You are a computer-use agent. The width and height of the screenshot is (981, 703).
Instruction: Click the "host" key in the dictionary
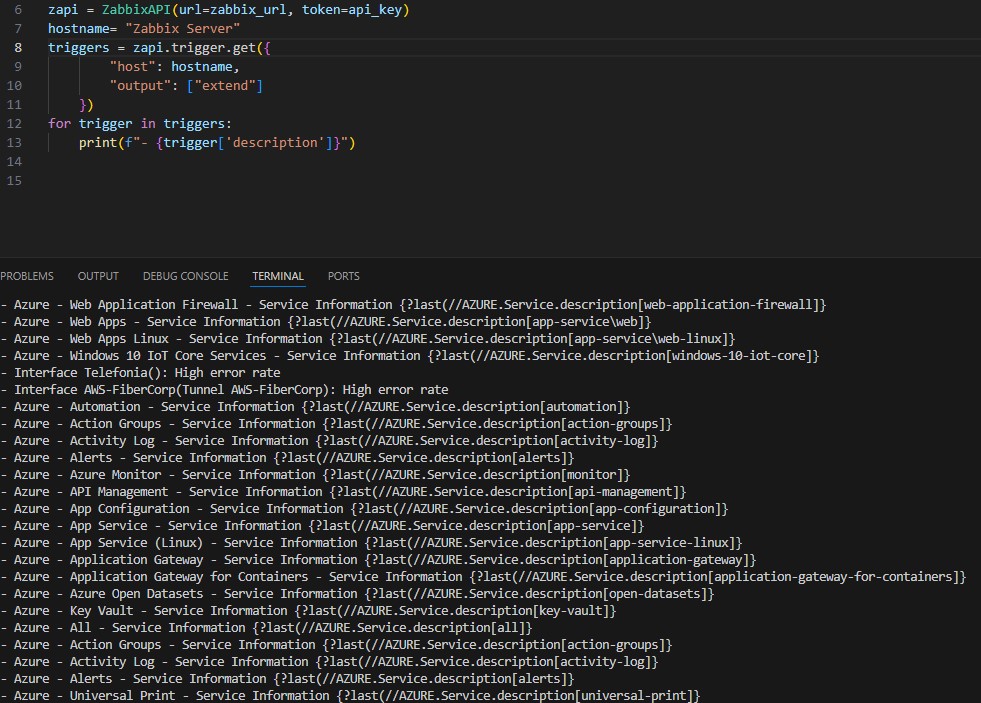pos(133,67)
